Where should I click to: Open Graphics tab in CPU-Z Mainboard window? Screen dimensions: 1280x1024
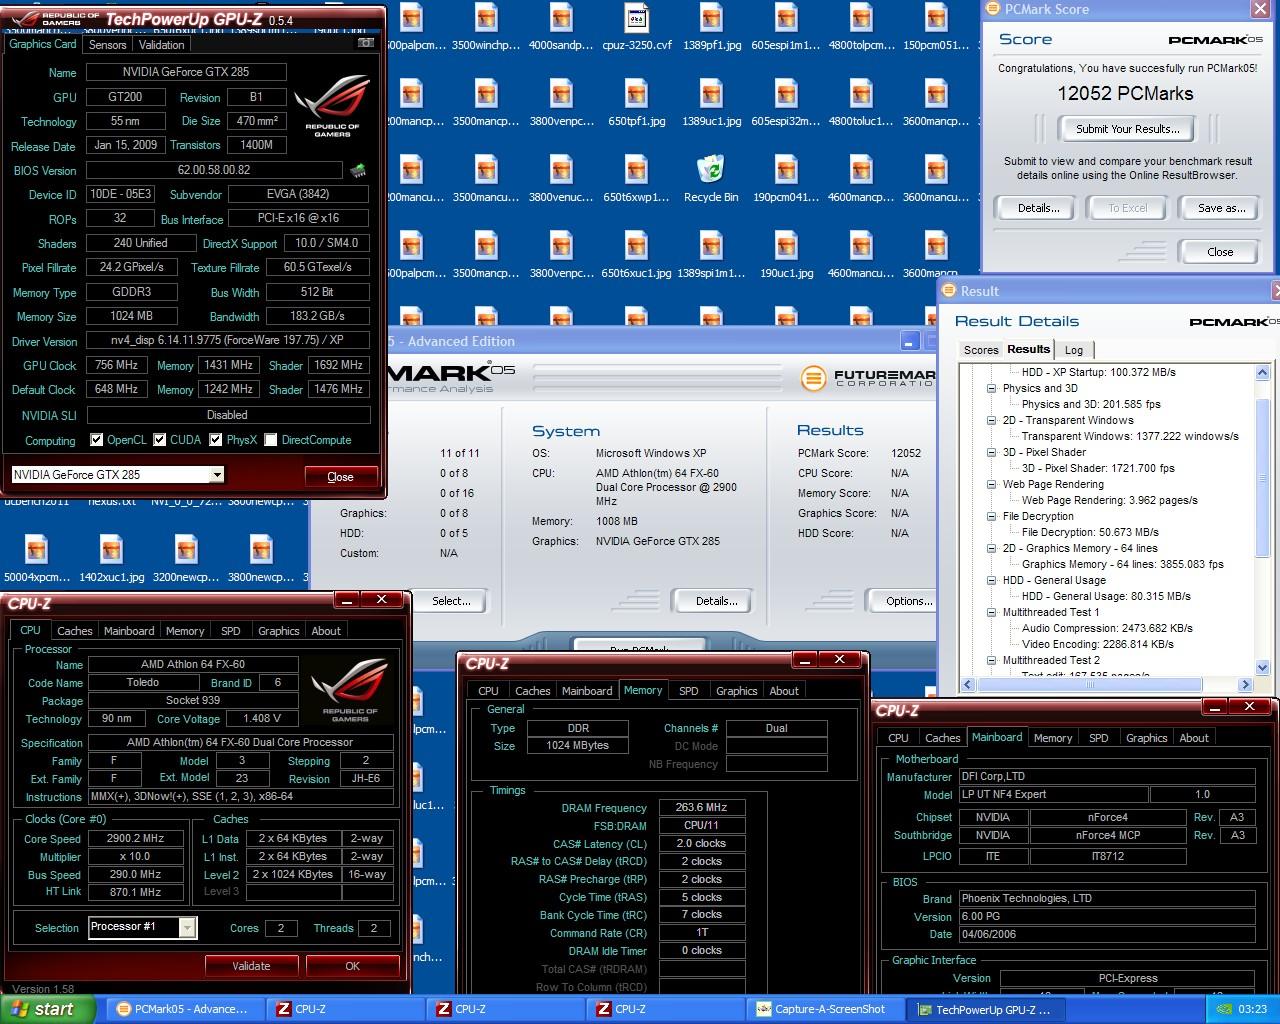click(1147, 738)
